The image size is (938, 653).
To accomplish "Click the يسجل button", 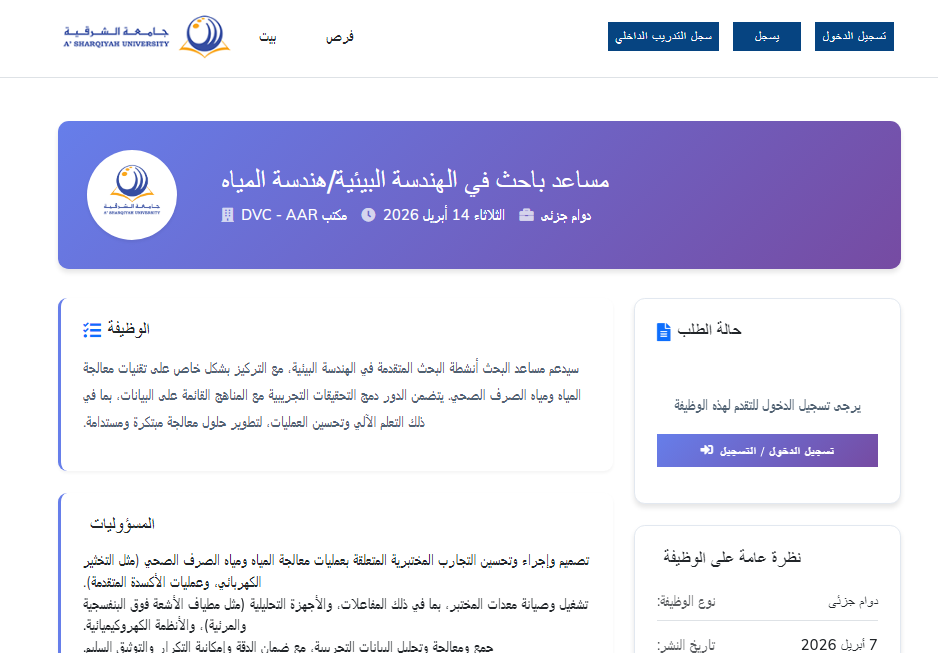I will pos(766,35).
